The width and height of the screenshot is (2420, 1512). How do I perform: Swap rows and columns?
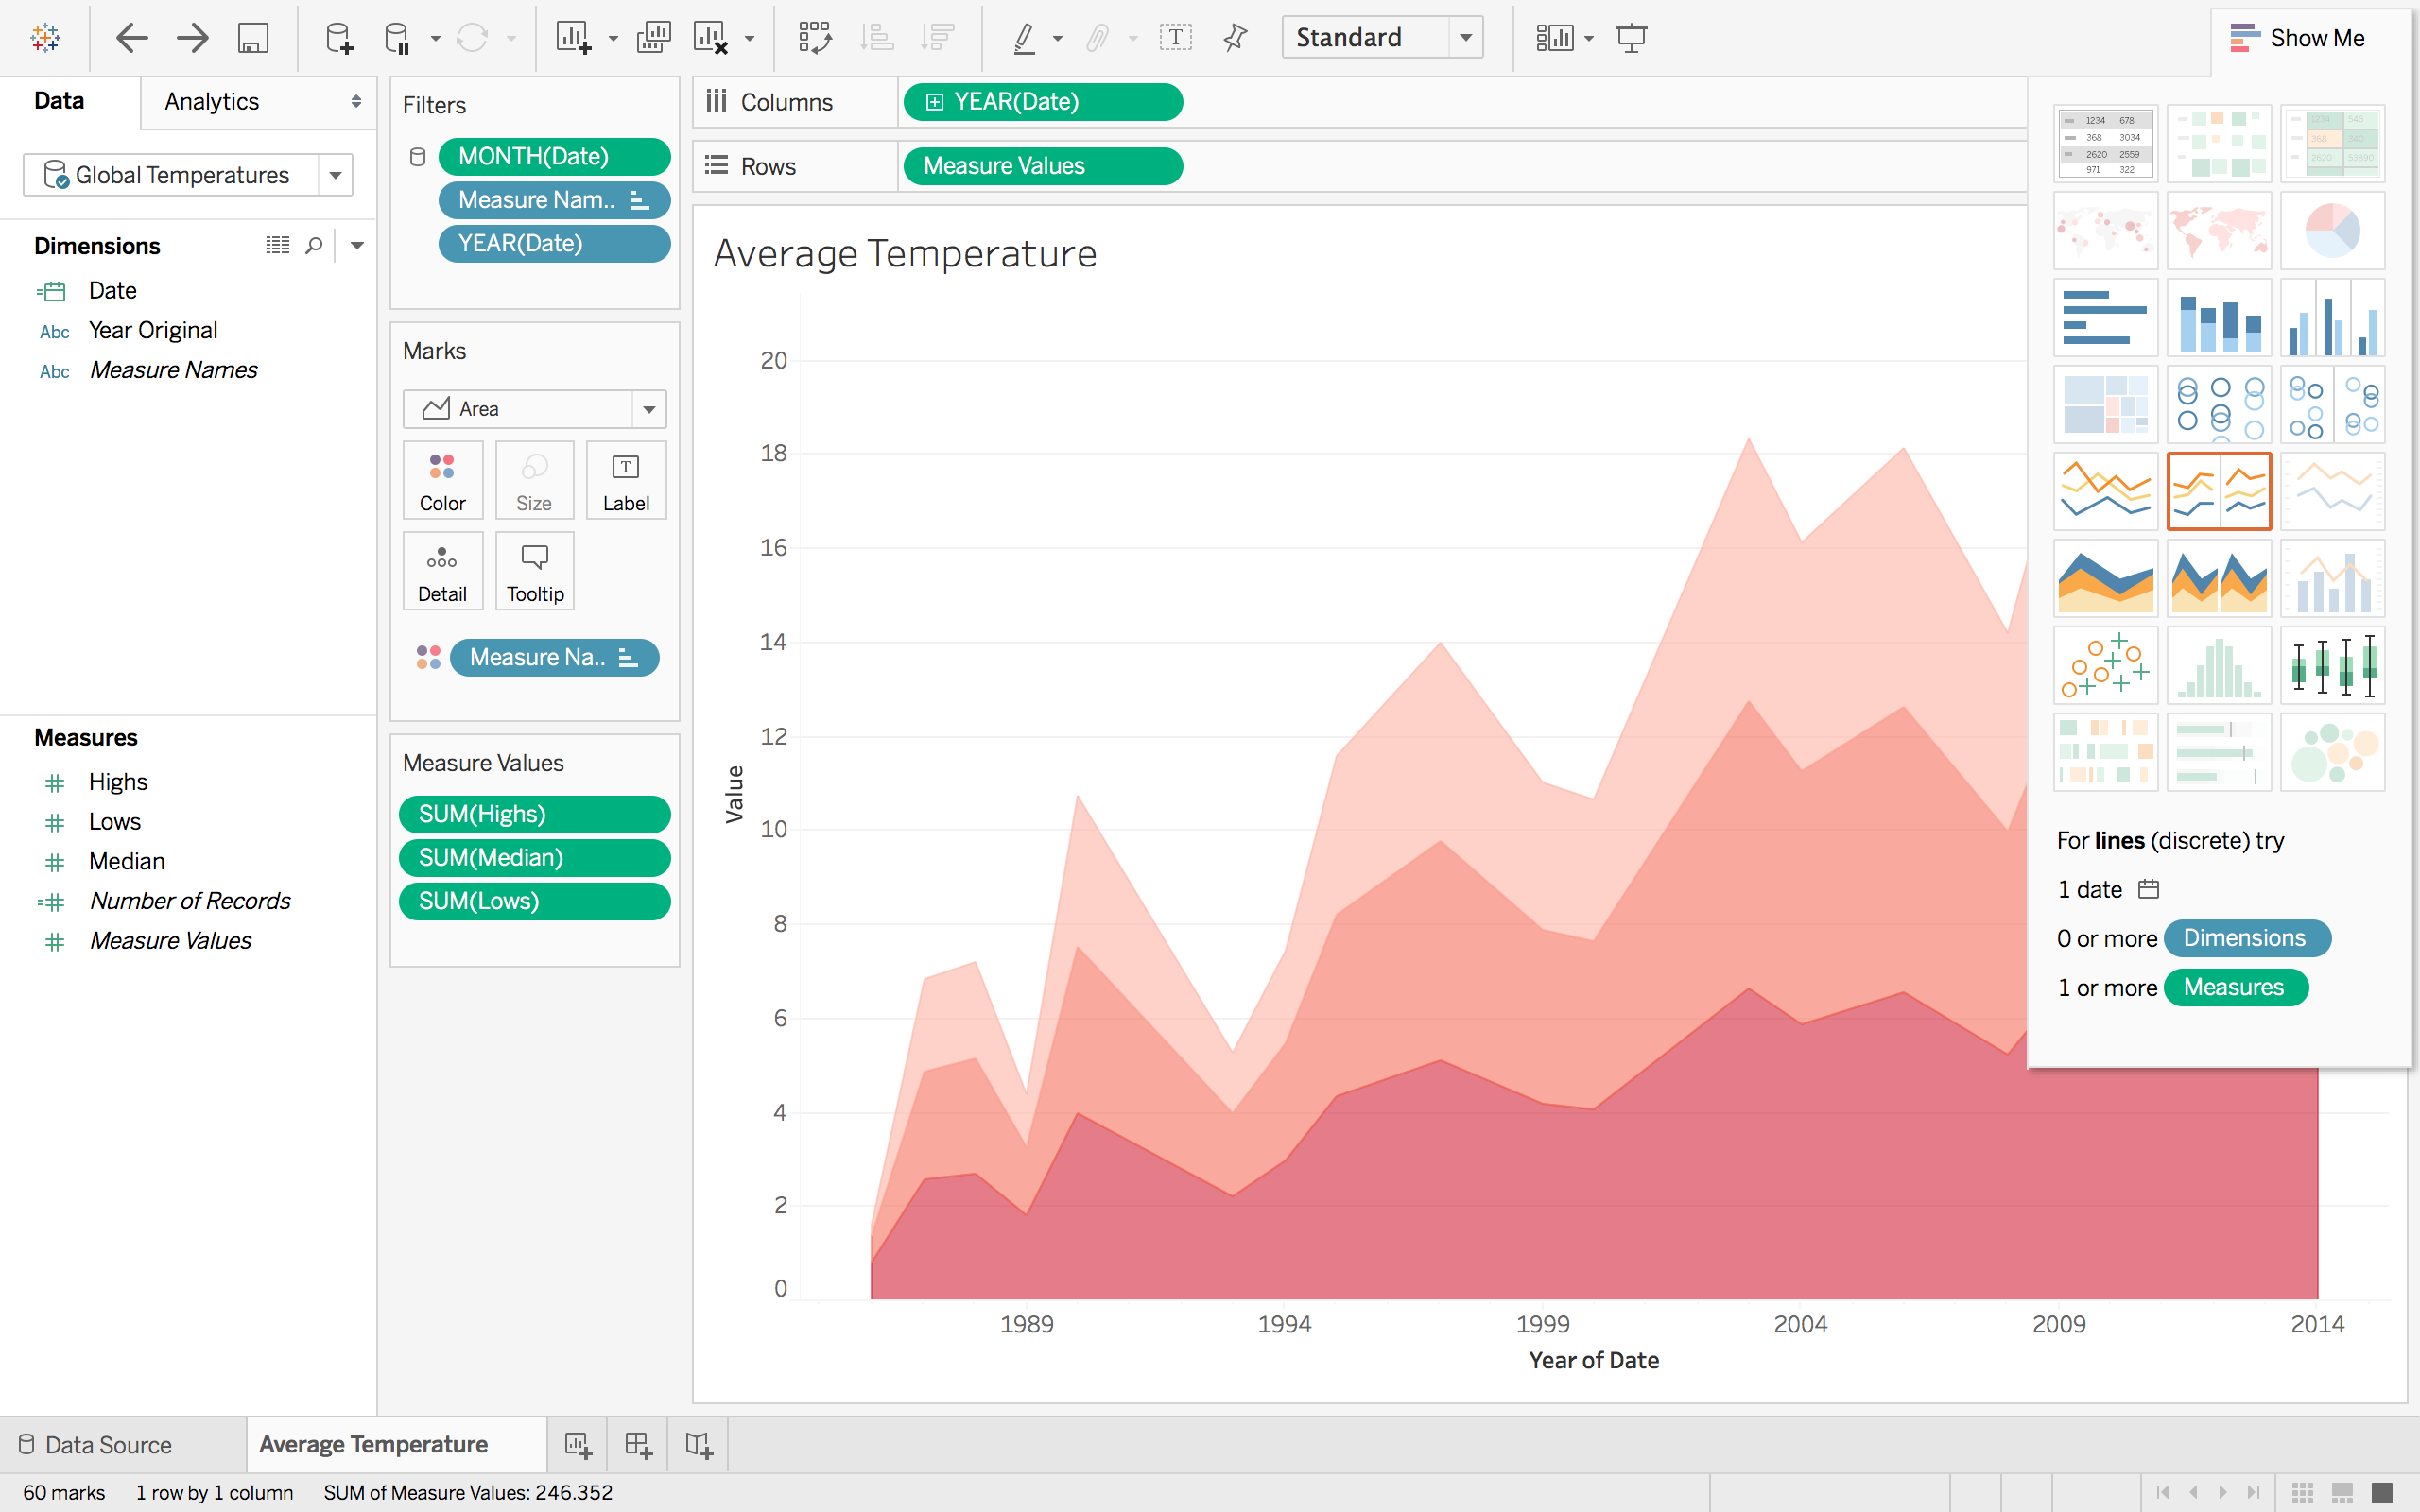[x=816, y=37]
